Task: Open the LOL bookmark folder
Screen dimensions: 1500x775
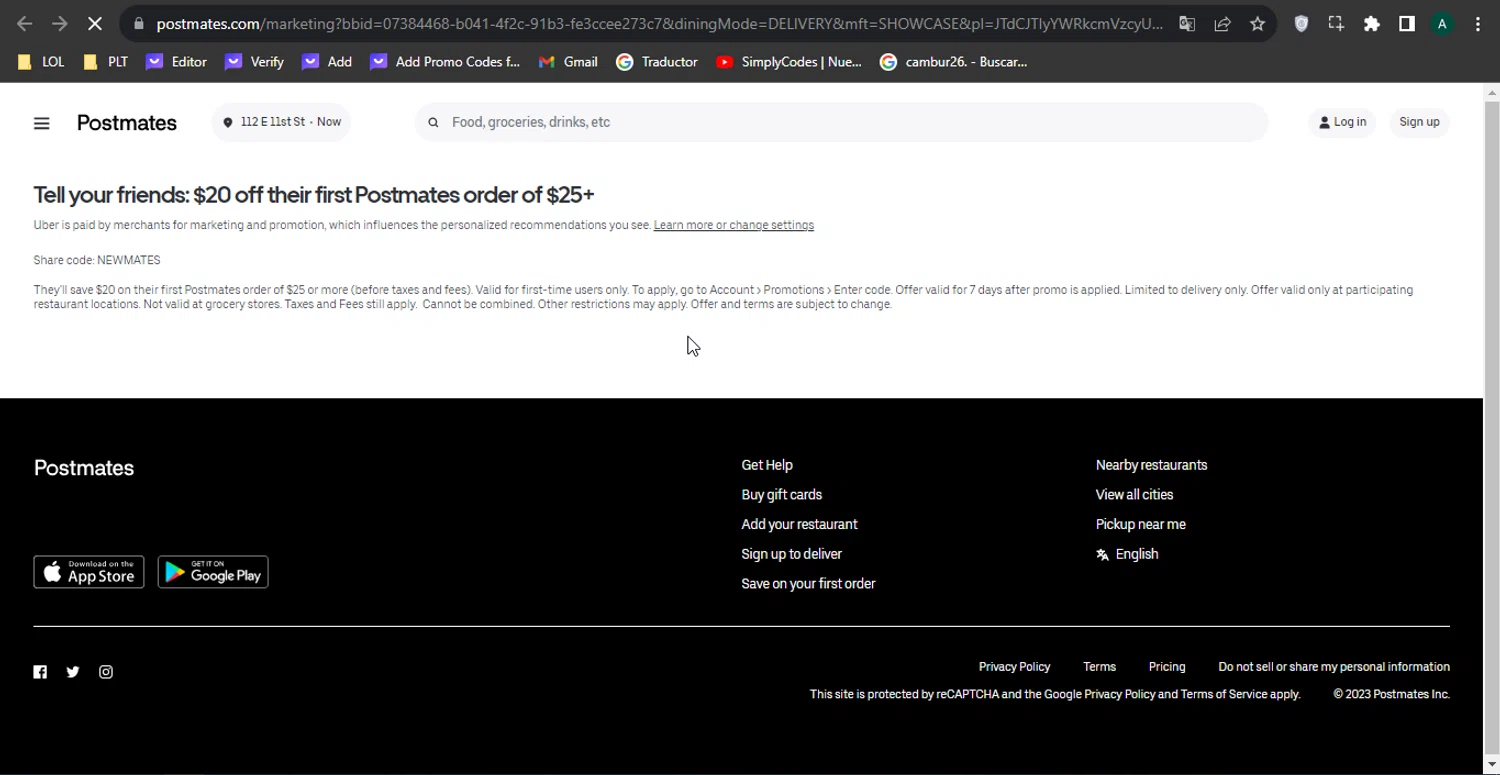Action: (x=41, y=62)
